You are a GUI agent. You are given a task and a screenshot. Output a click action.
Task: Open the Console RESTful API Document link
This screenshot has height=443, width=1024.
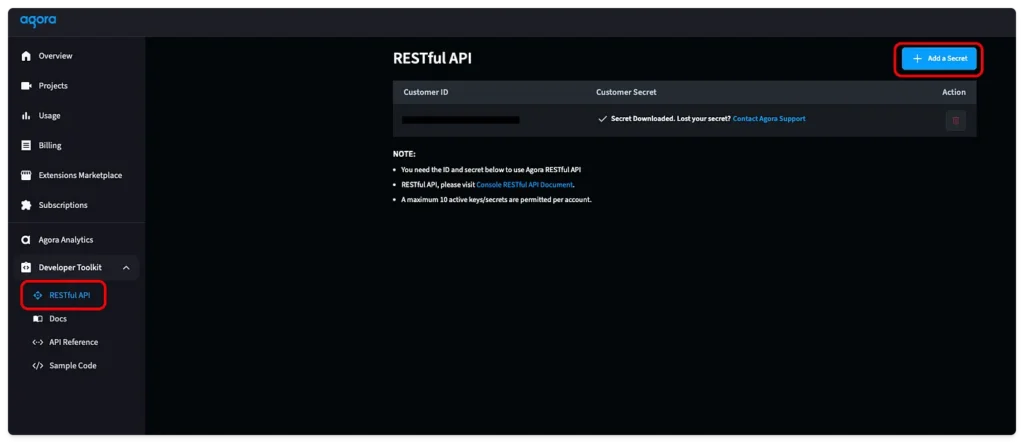pyautogui.click(x=524, y=185)
